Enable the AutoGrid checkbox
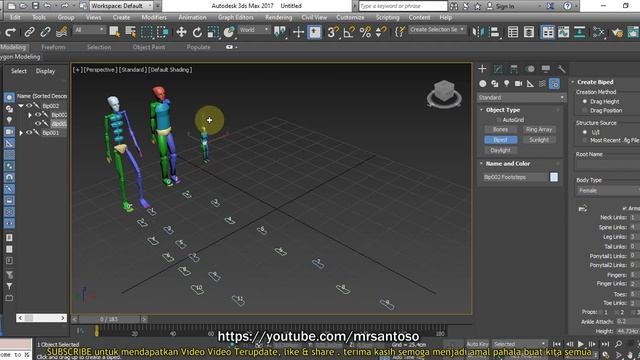The height and width of the screenshot is (360, 640). 499,120
